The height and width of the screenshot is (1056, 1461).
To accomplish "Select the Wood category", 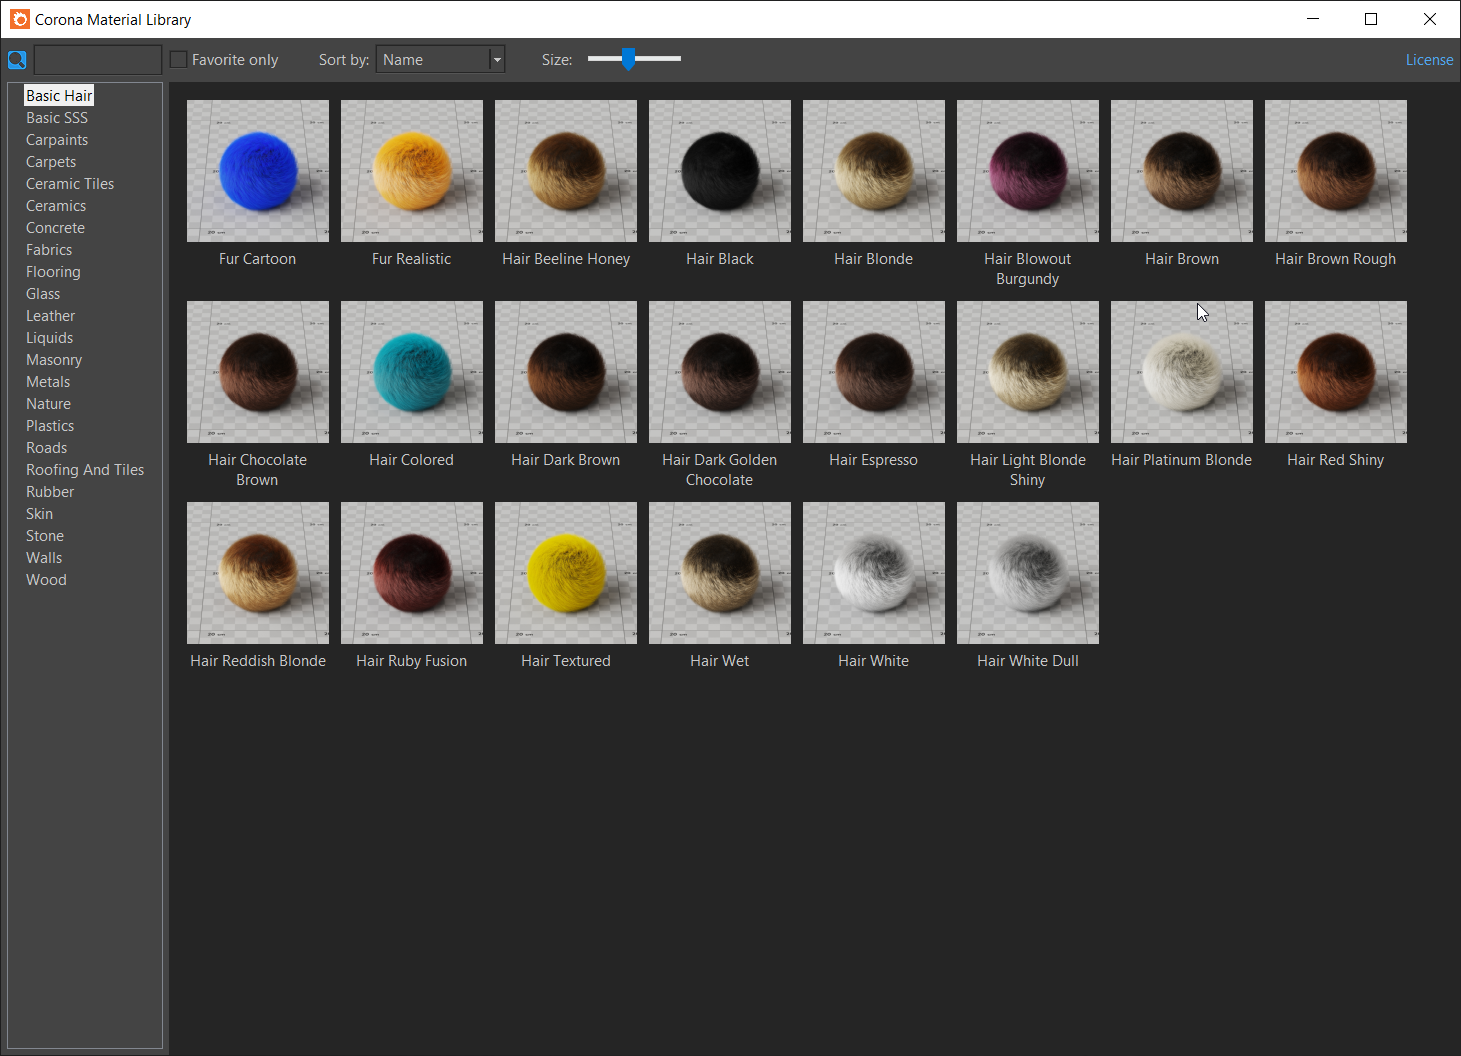I will [x=46, y=580].
